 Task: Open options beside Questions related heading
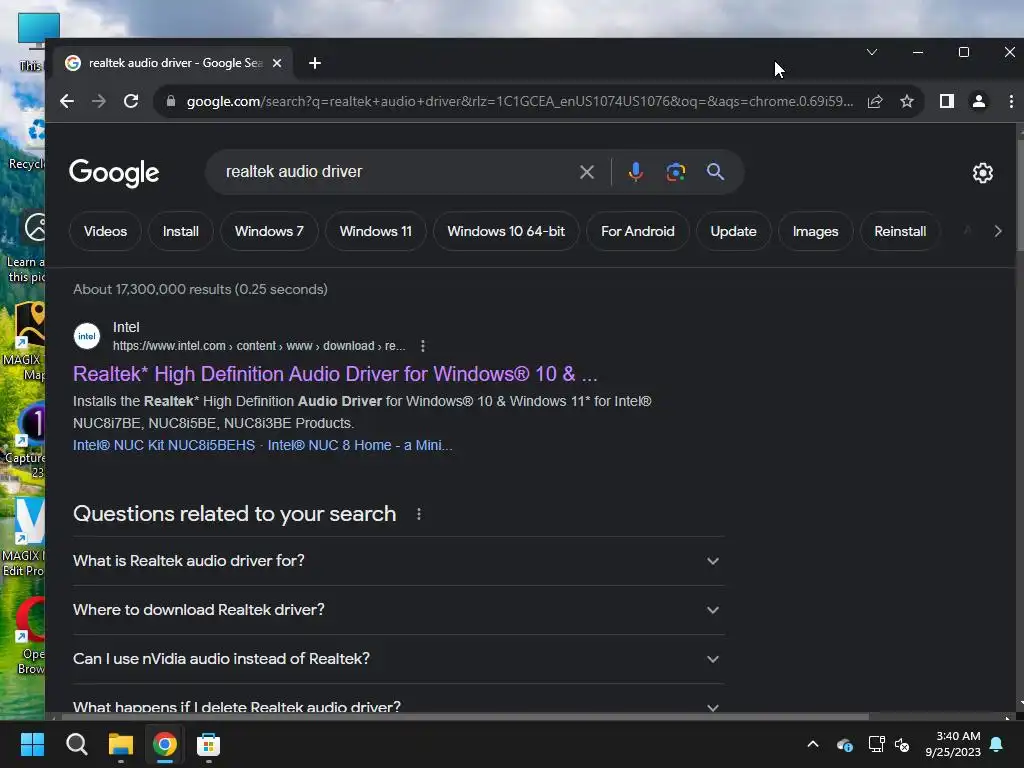pyautogui.click(x=419, y=515)
